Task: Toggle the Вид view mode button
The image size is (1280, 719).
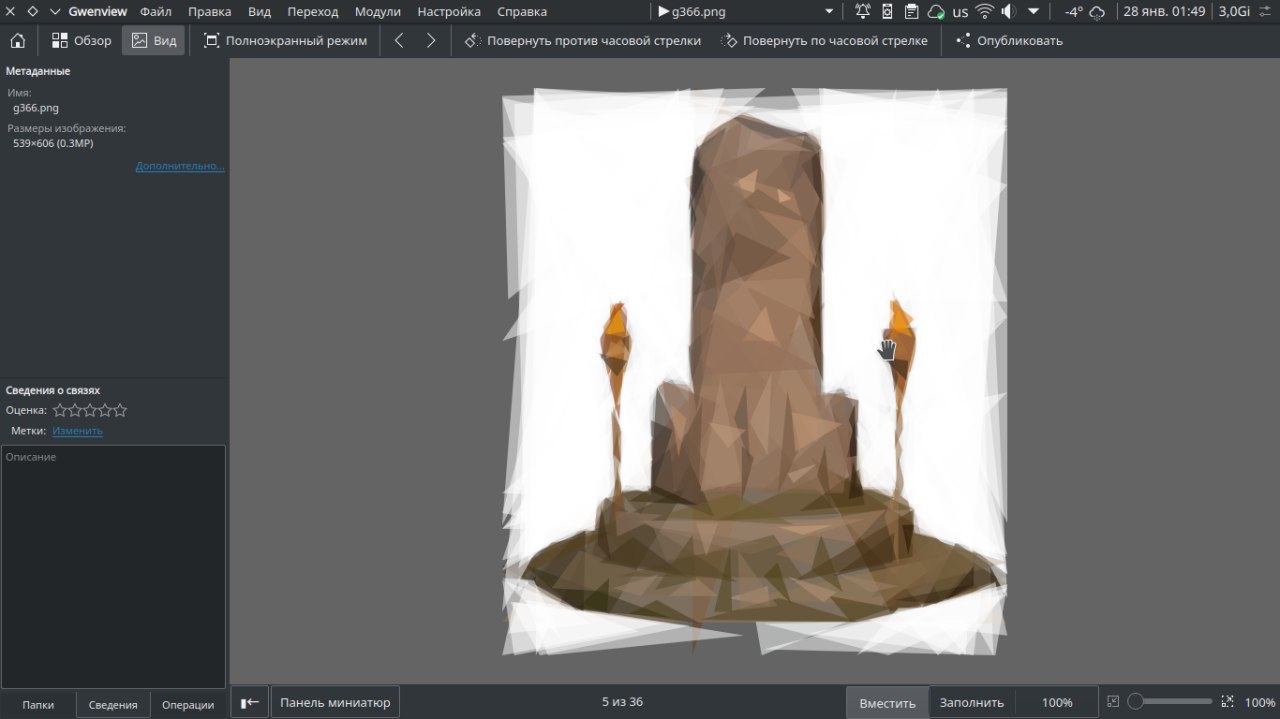Action: coord(154,41)
